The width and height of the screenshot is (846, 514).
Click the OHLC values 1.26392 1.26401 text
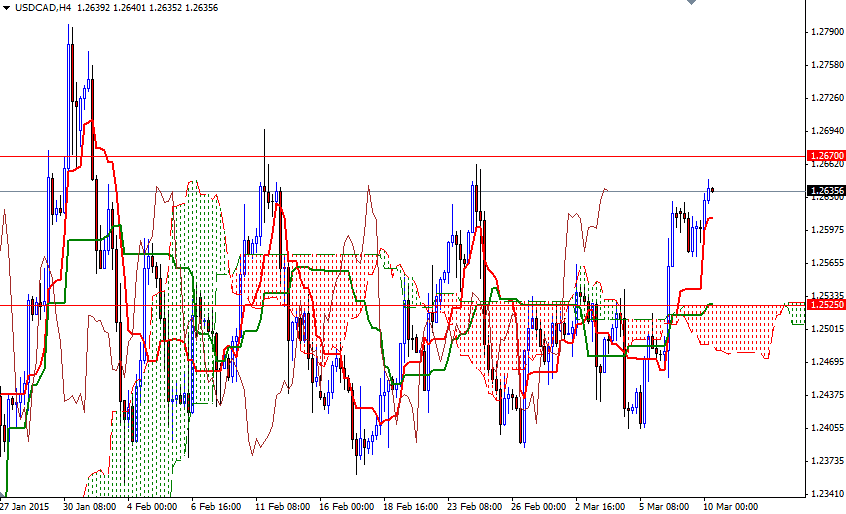pyautogui.click(x=111, y=8)
